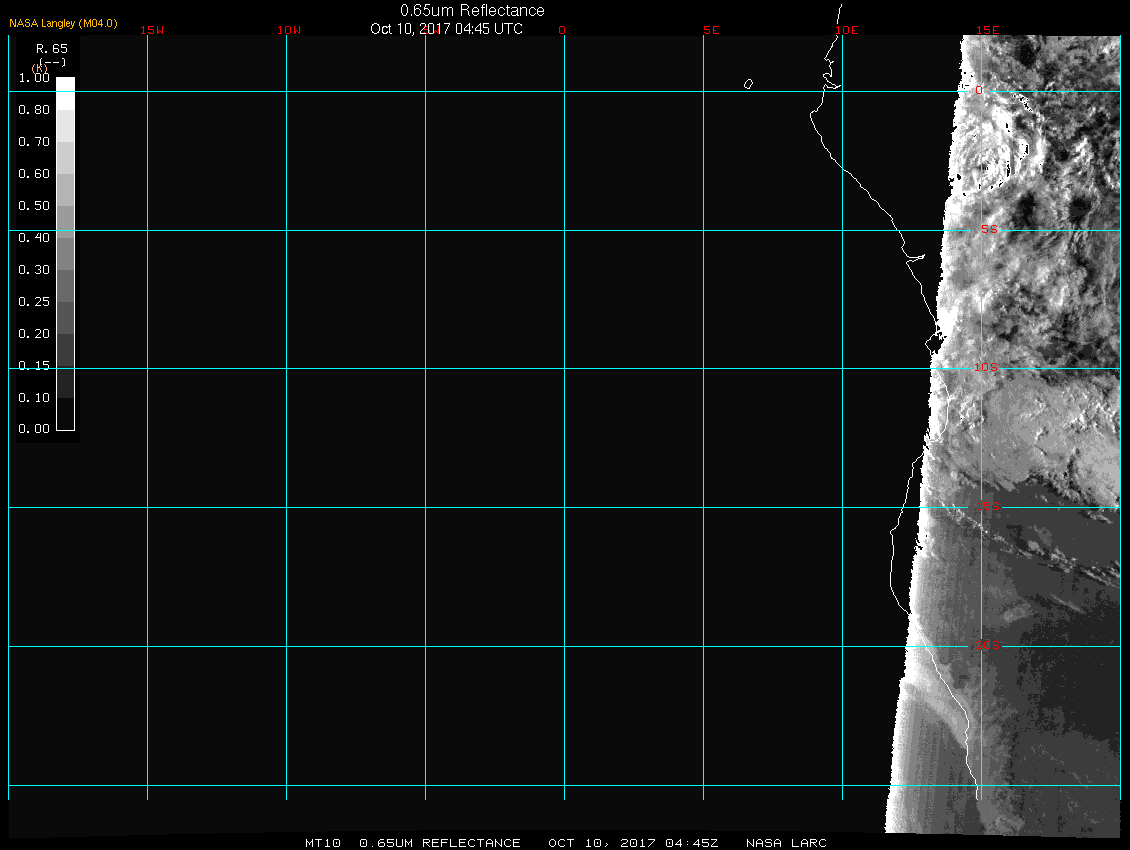
Task: Click the 0.25 value on the colorbar
Action: [34, 302]
